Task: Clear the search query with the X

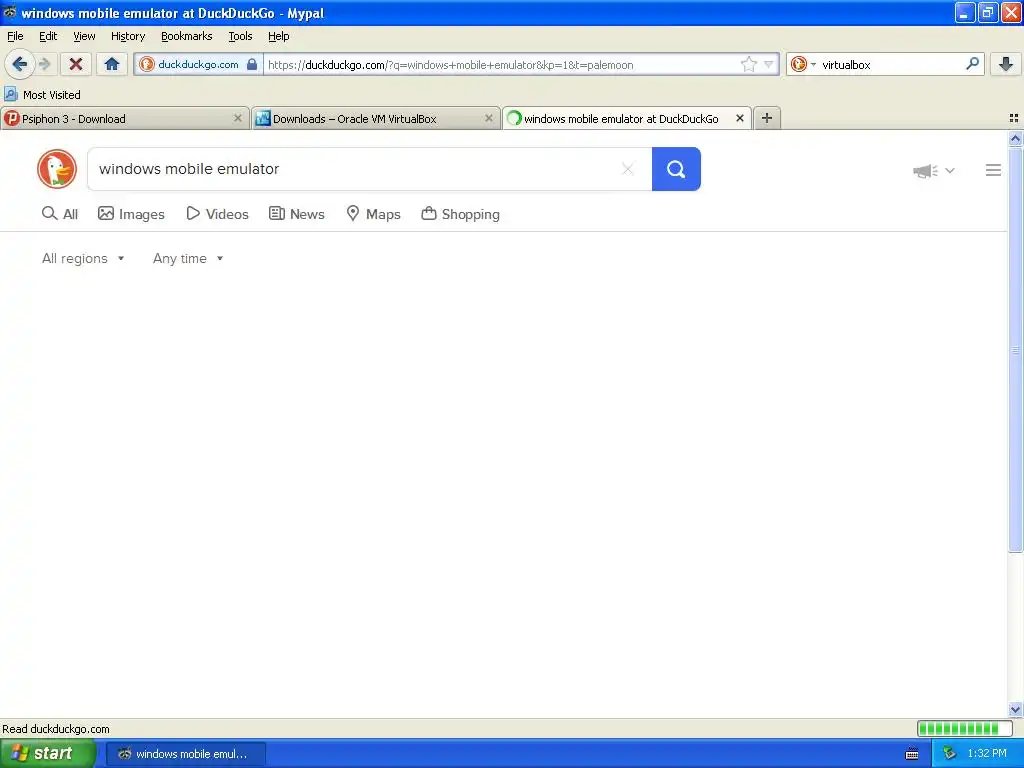Action: [628, 169]
